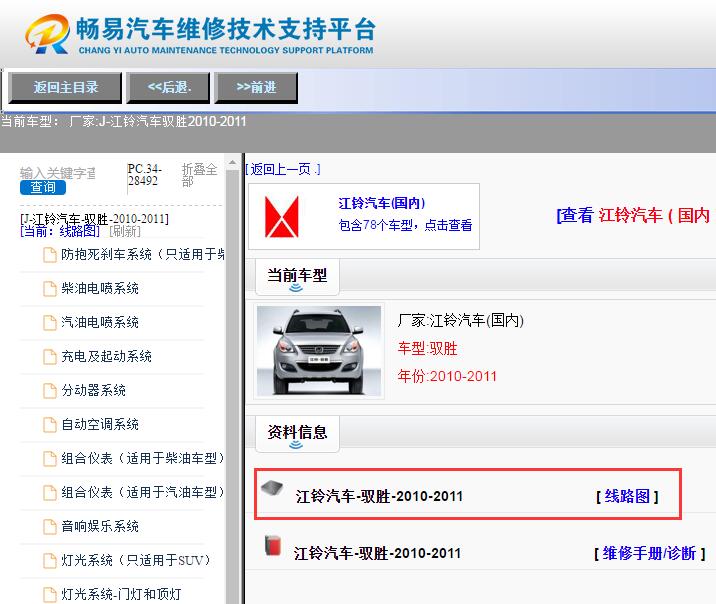Click document icon next to 防抱死刹车系统

click(49, 255)
